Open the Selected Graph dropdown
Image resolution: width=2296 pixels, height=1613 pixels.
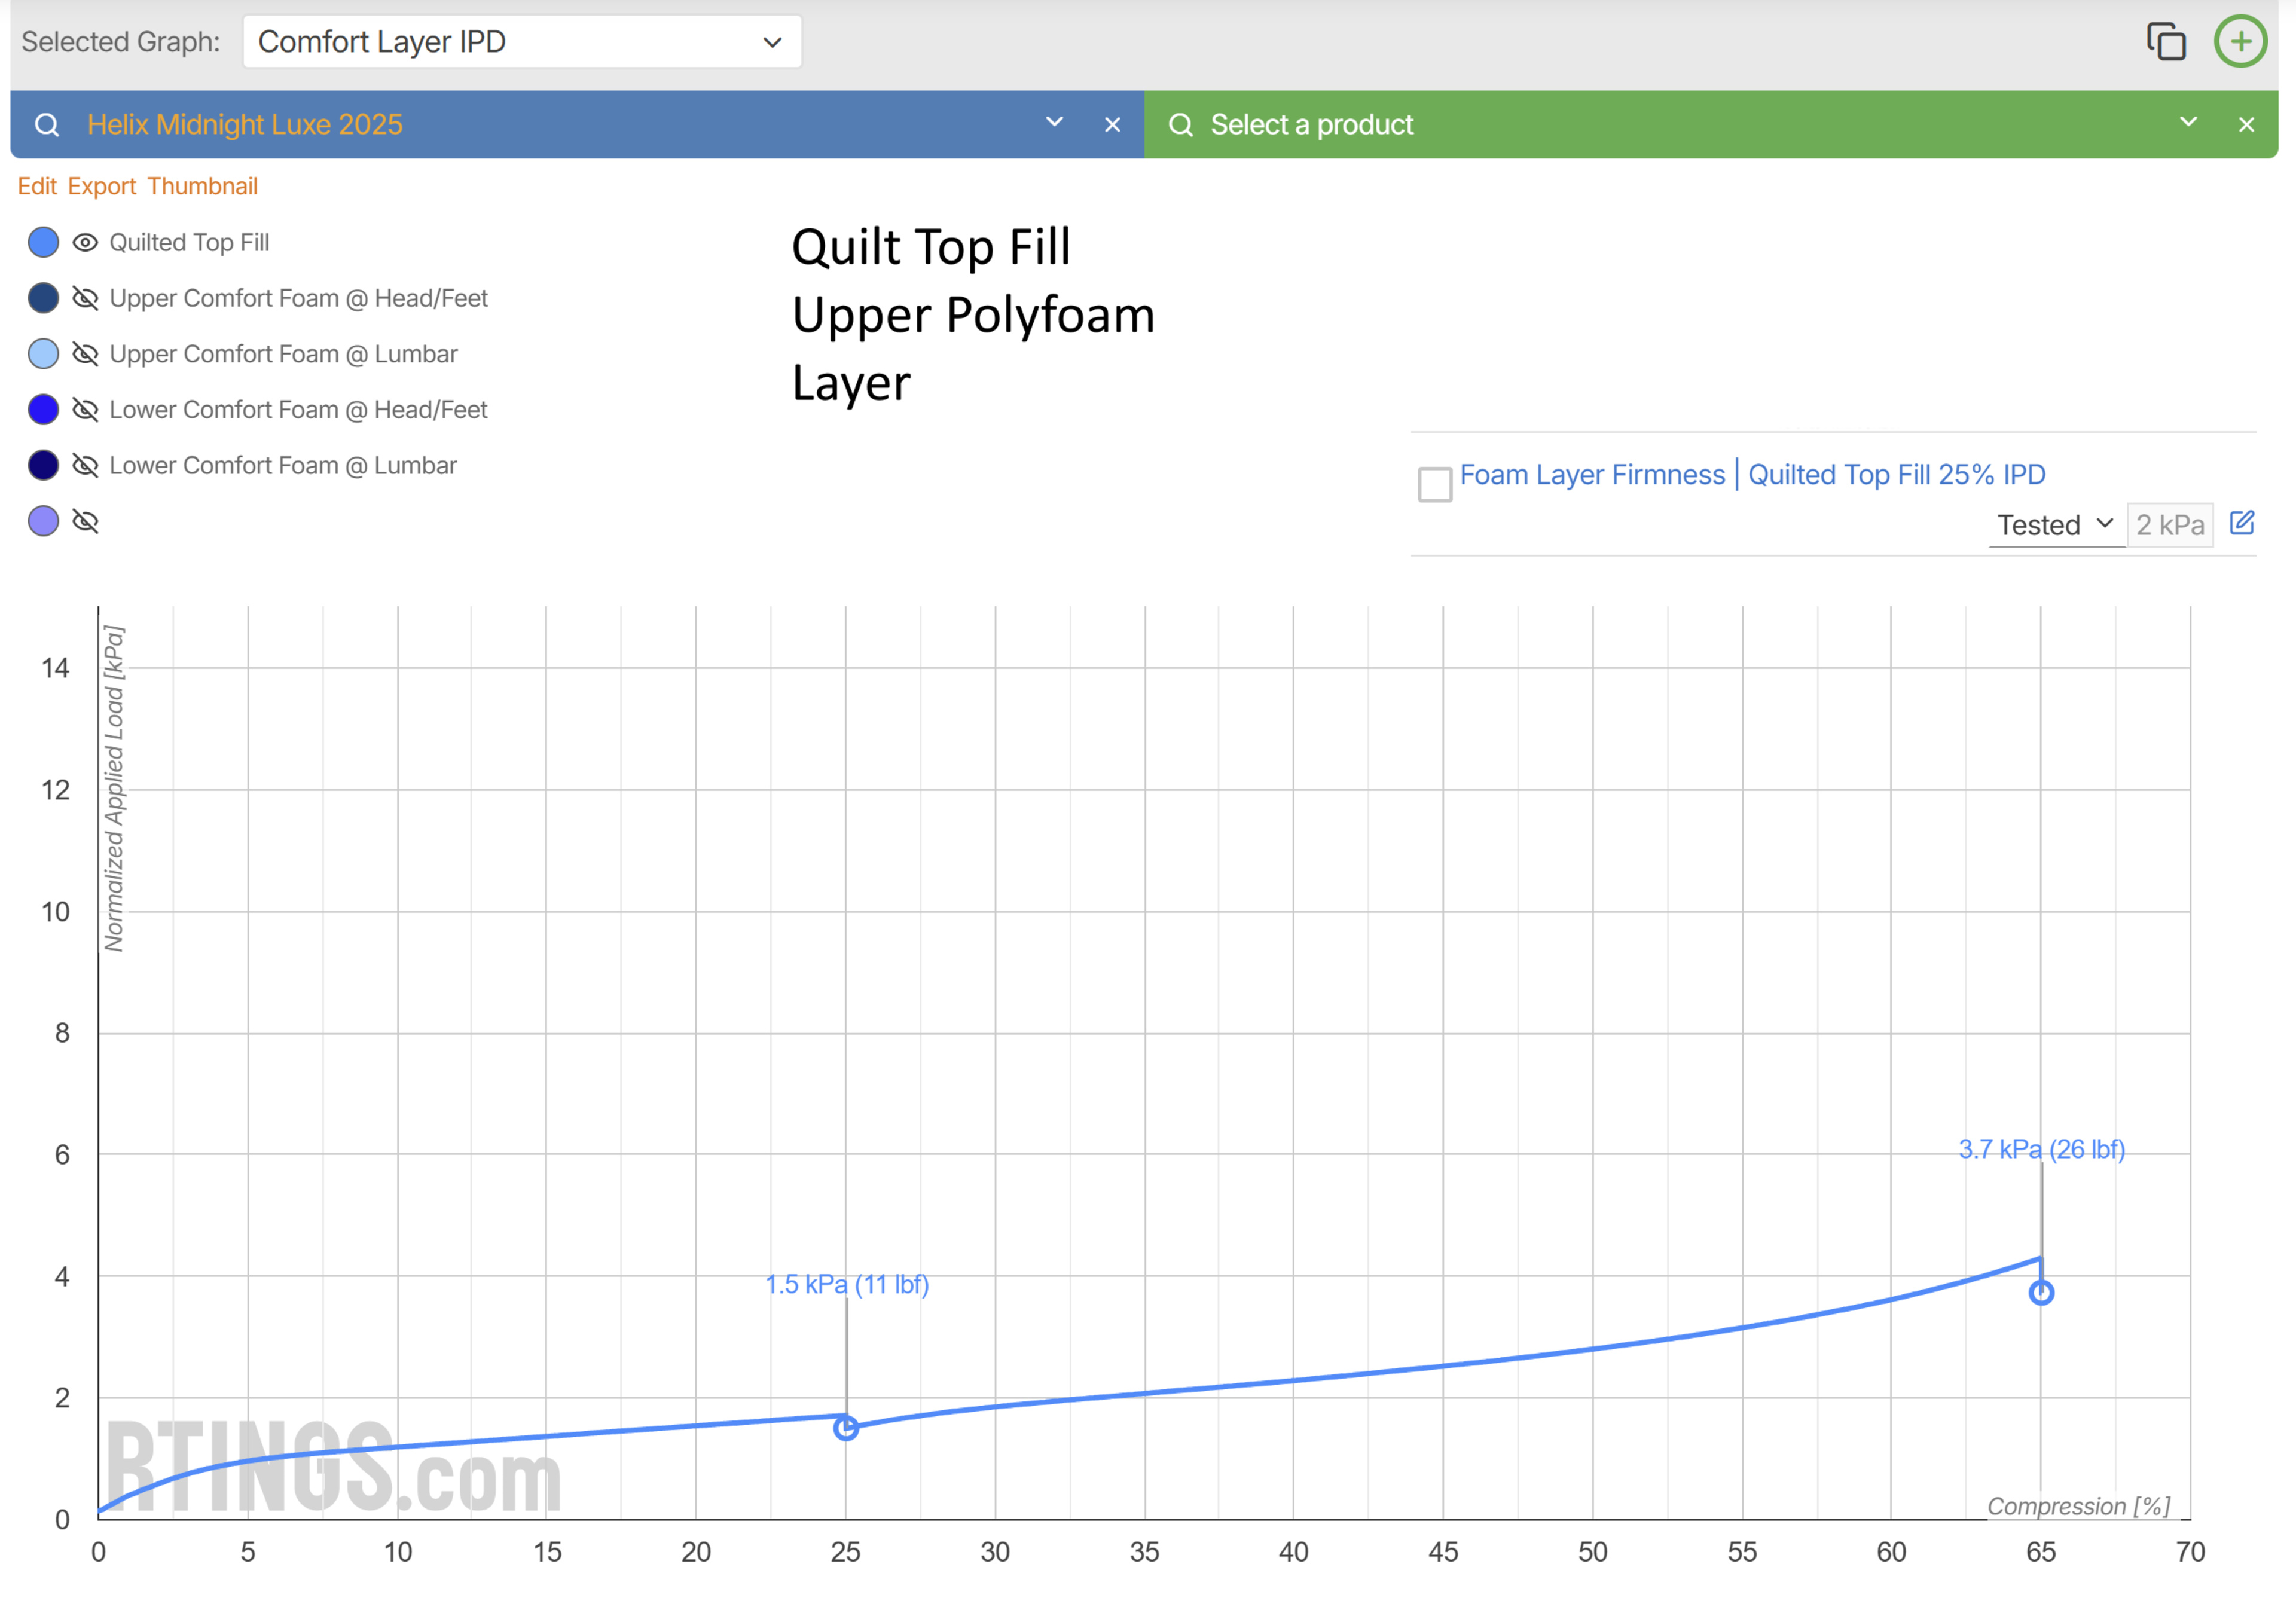521,42
